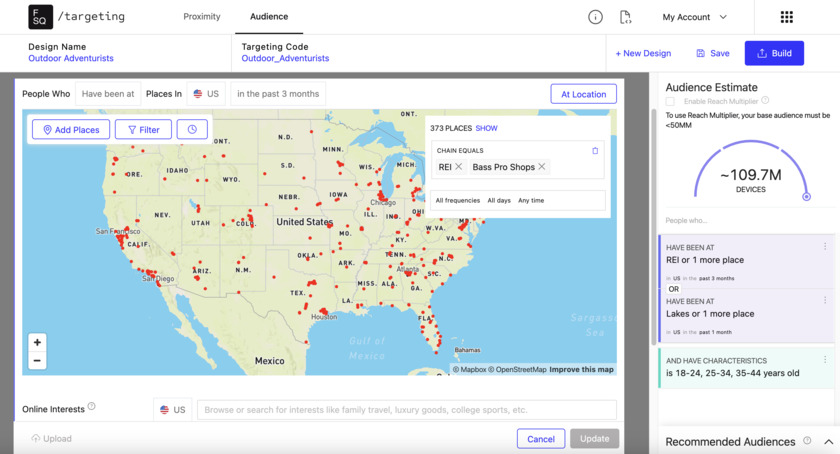Open options menu for Lakes or 1 more place
Screen dimensions: 840x454
825,300
